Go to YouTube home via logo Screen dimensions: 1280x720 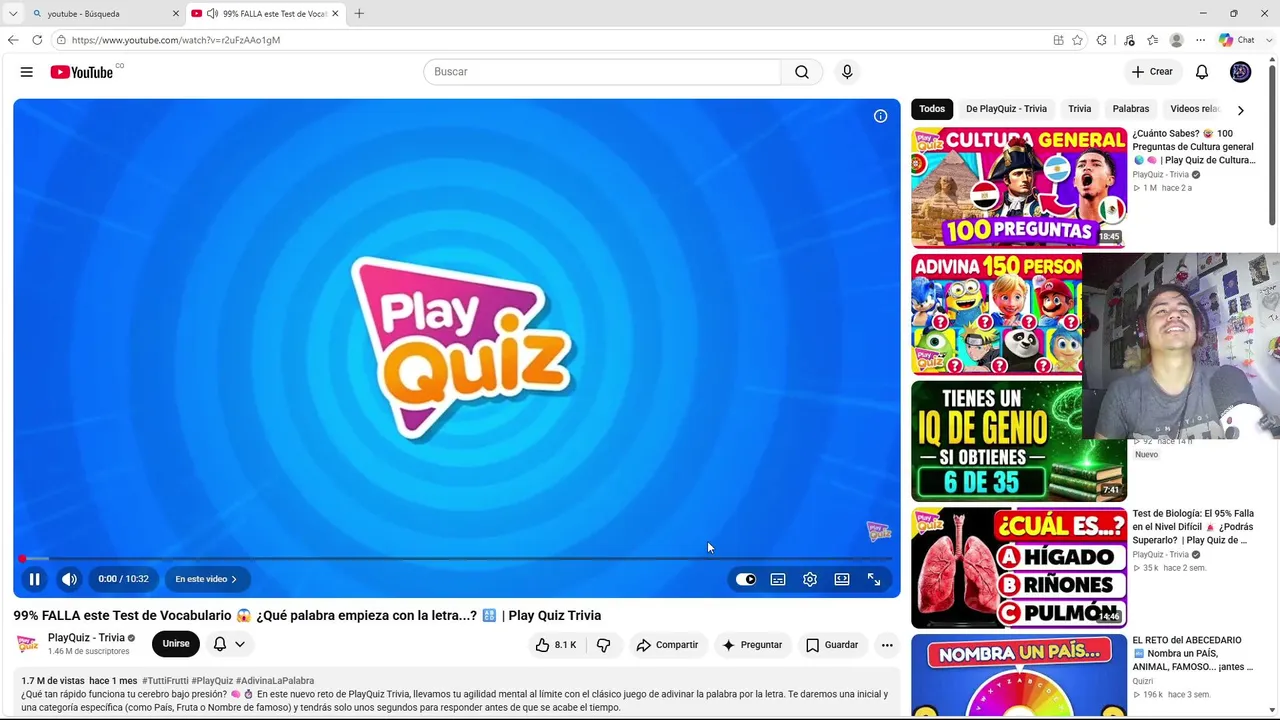pyautogui.click(x=82, y=72)
